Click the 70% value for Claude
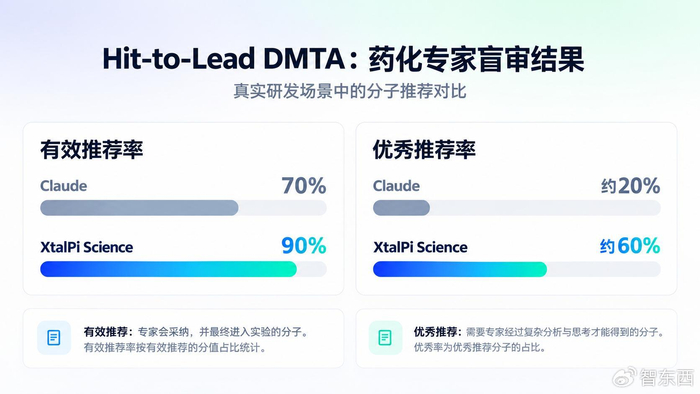Viewport: 700px width, 394px height. point(304,186)
